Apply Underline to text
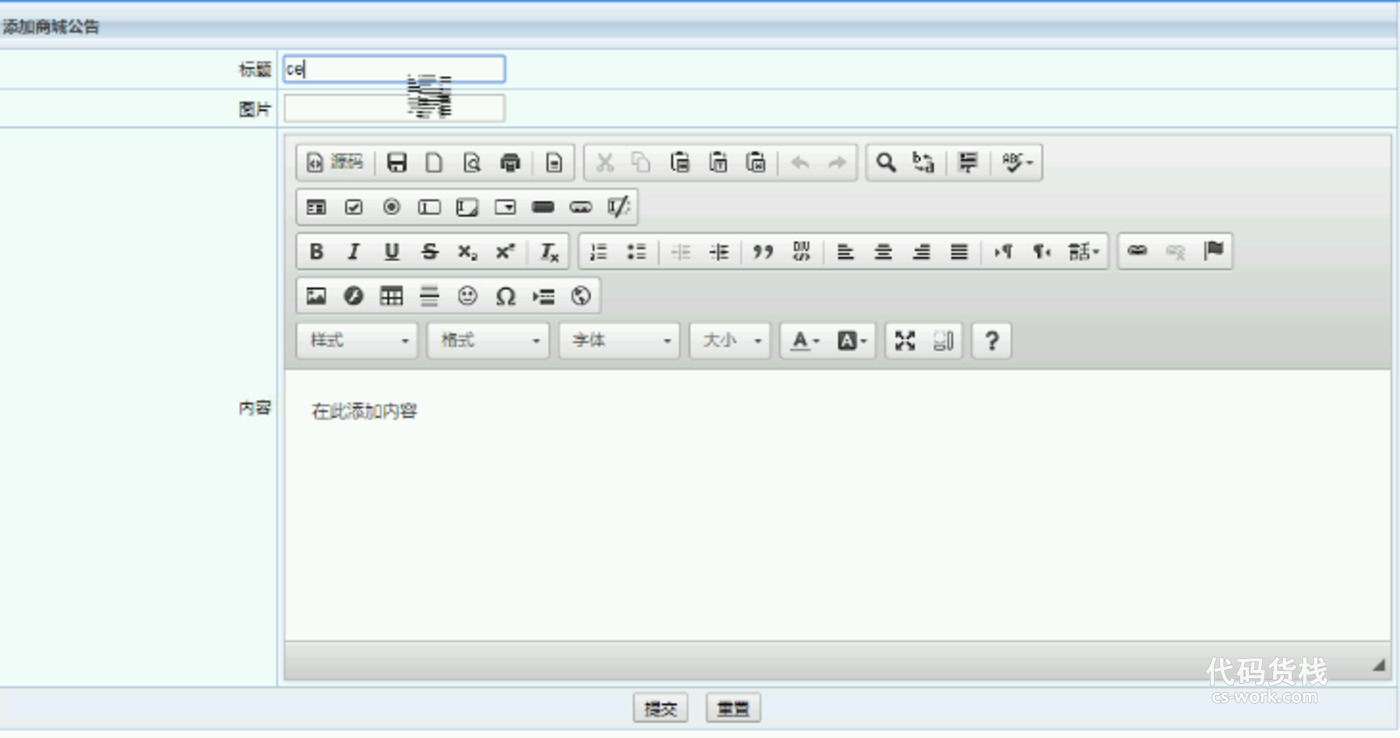This screenshot has width=1400, height=738. click(x=391, y=251)
